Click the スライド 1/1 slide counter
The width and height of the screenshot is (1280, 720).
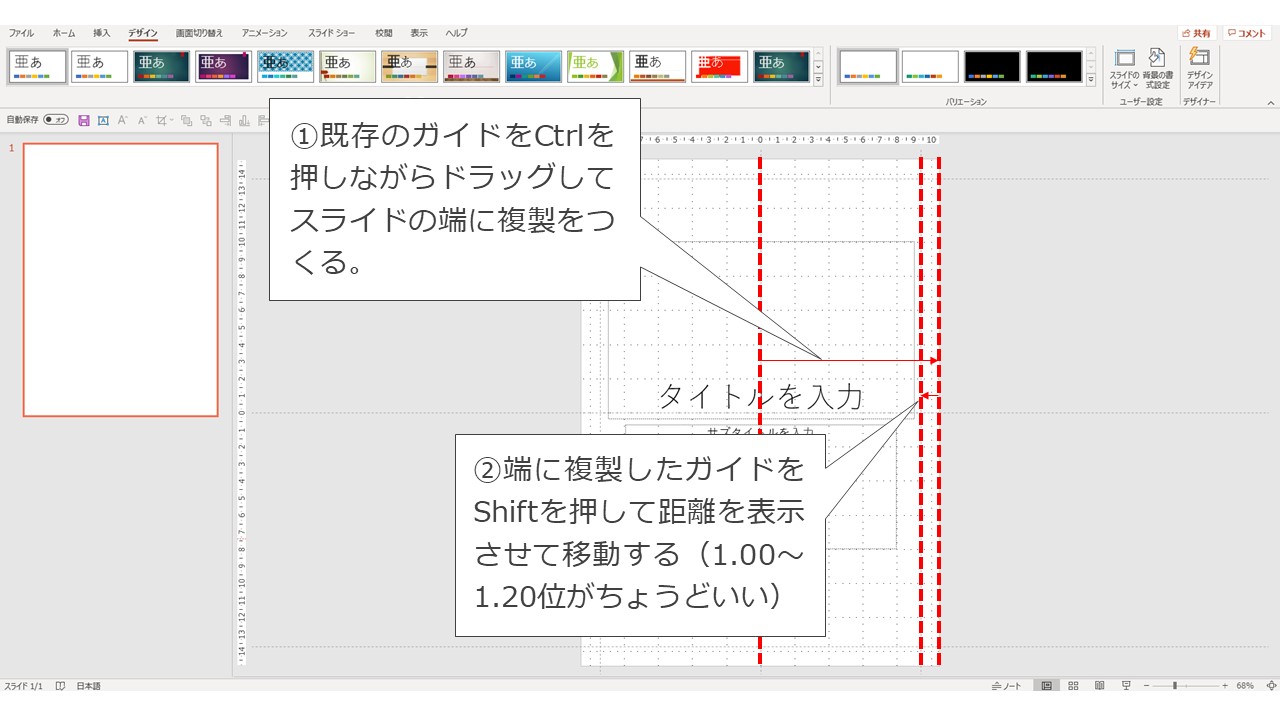pyautogui.click(x=24, y=686)
